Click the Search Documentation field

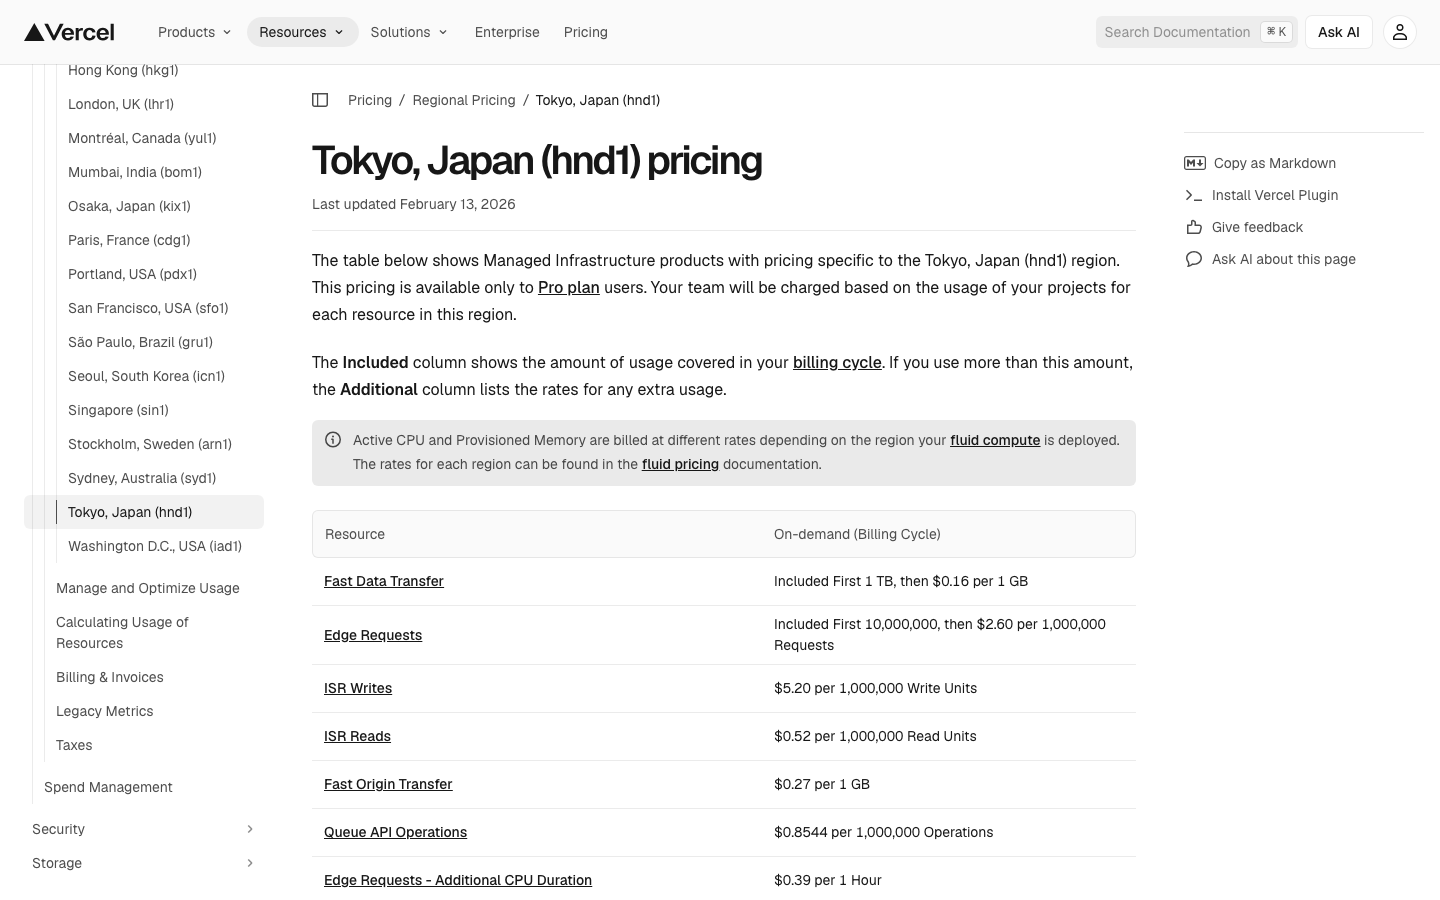point(1197,32)
